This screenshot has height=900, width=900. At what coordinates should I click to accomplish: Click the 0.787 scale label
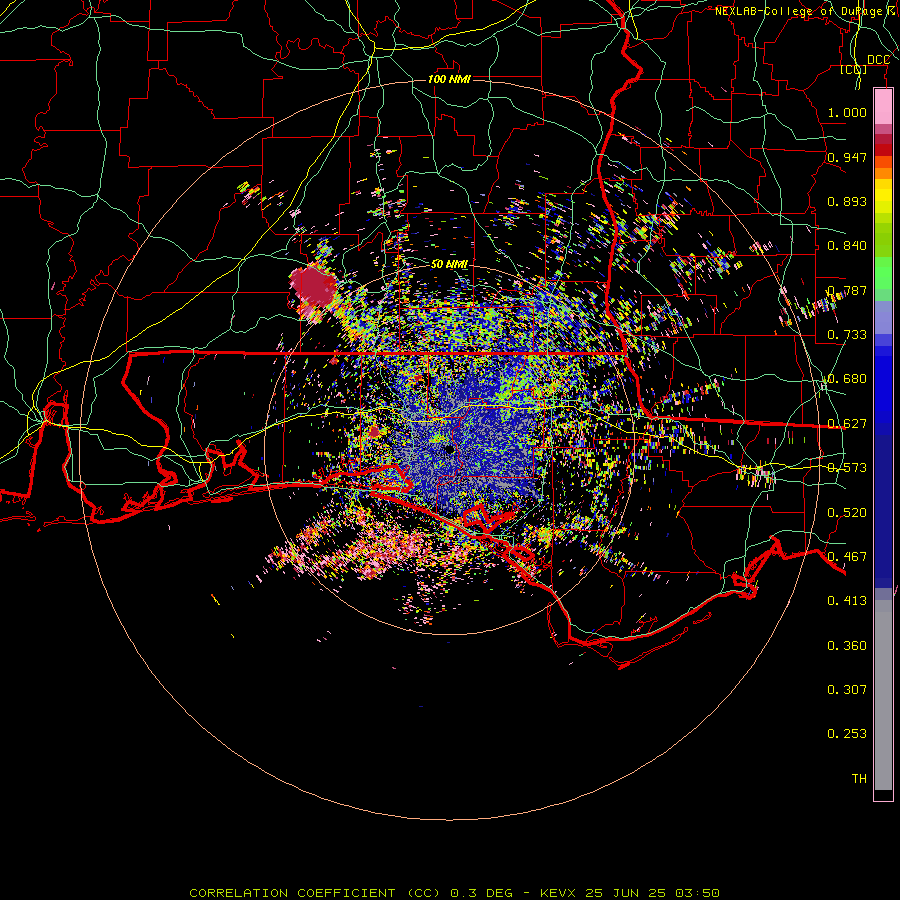tap(847, 290)
